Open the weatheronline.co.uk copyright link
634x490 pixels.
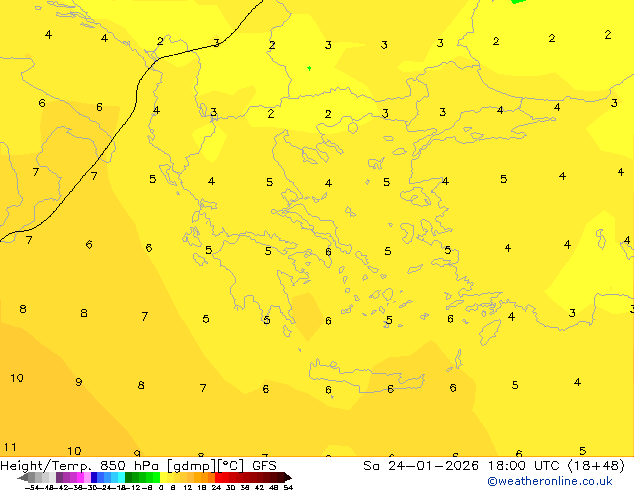tap(550, 481)
